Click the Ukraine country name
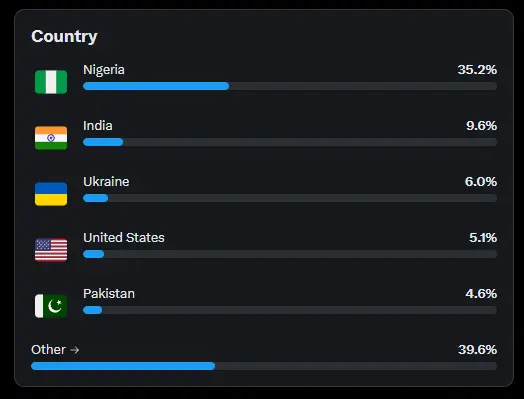Viewport: 524px width, 399px height. [x=106, y=181]
